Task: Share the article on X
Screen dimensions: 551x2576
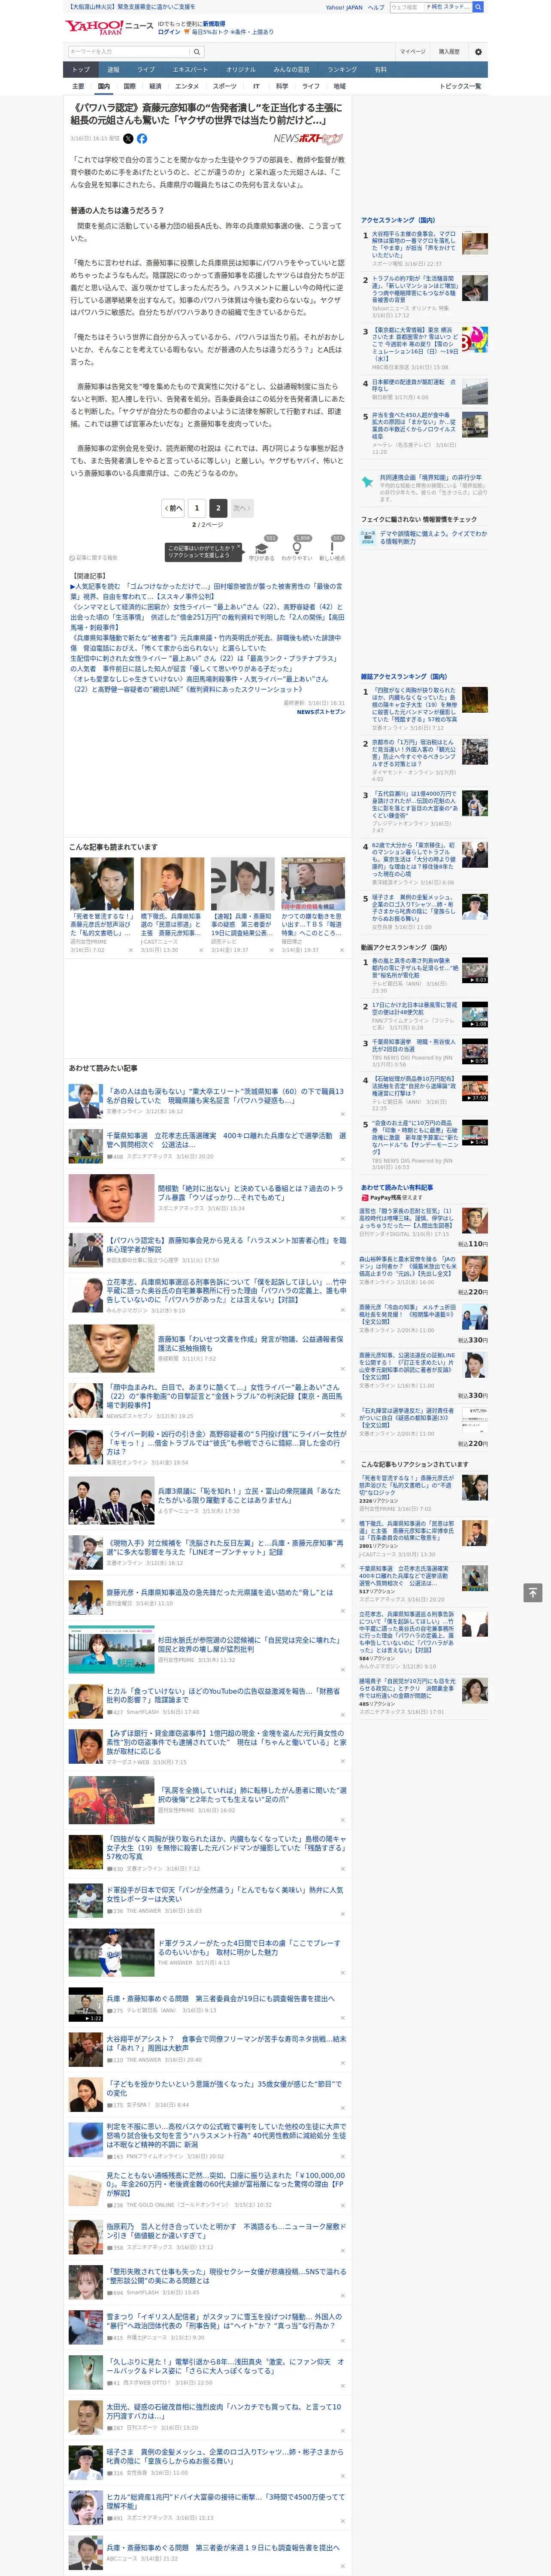Action: [x=128, y=139]
